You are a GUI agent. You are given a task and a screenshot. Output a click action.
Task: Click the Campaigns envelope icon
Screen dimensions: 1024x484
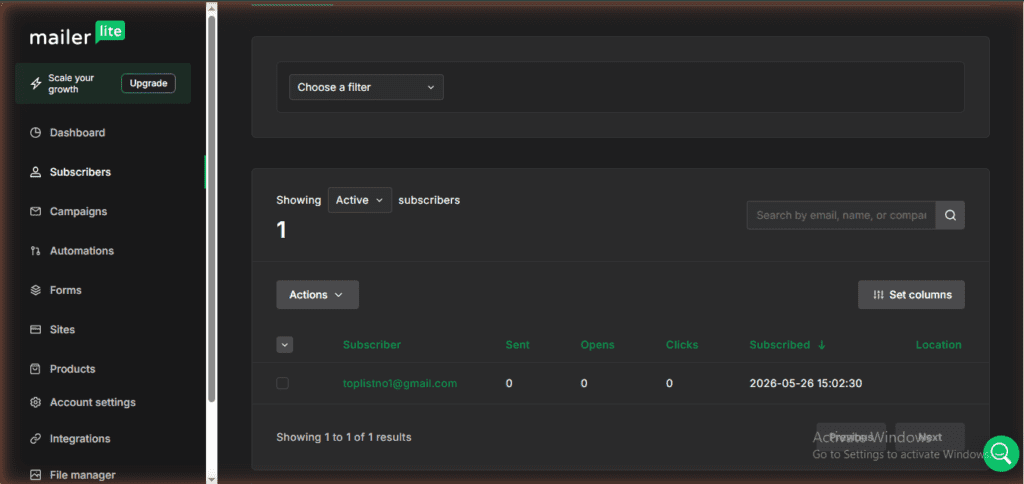(x=36, y=212)
